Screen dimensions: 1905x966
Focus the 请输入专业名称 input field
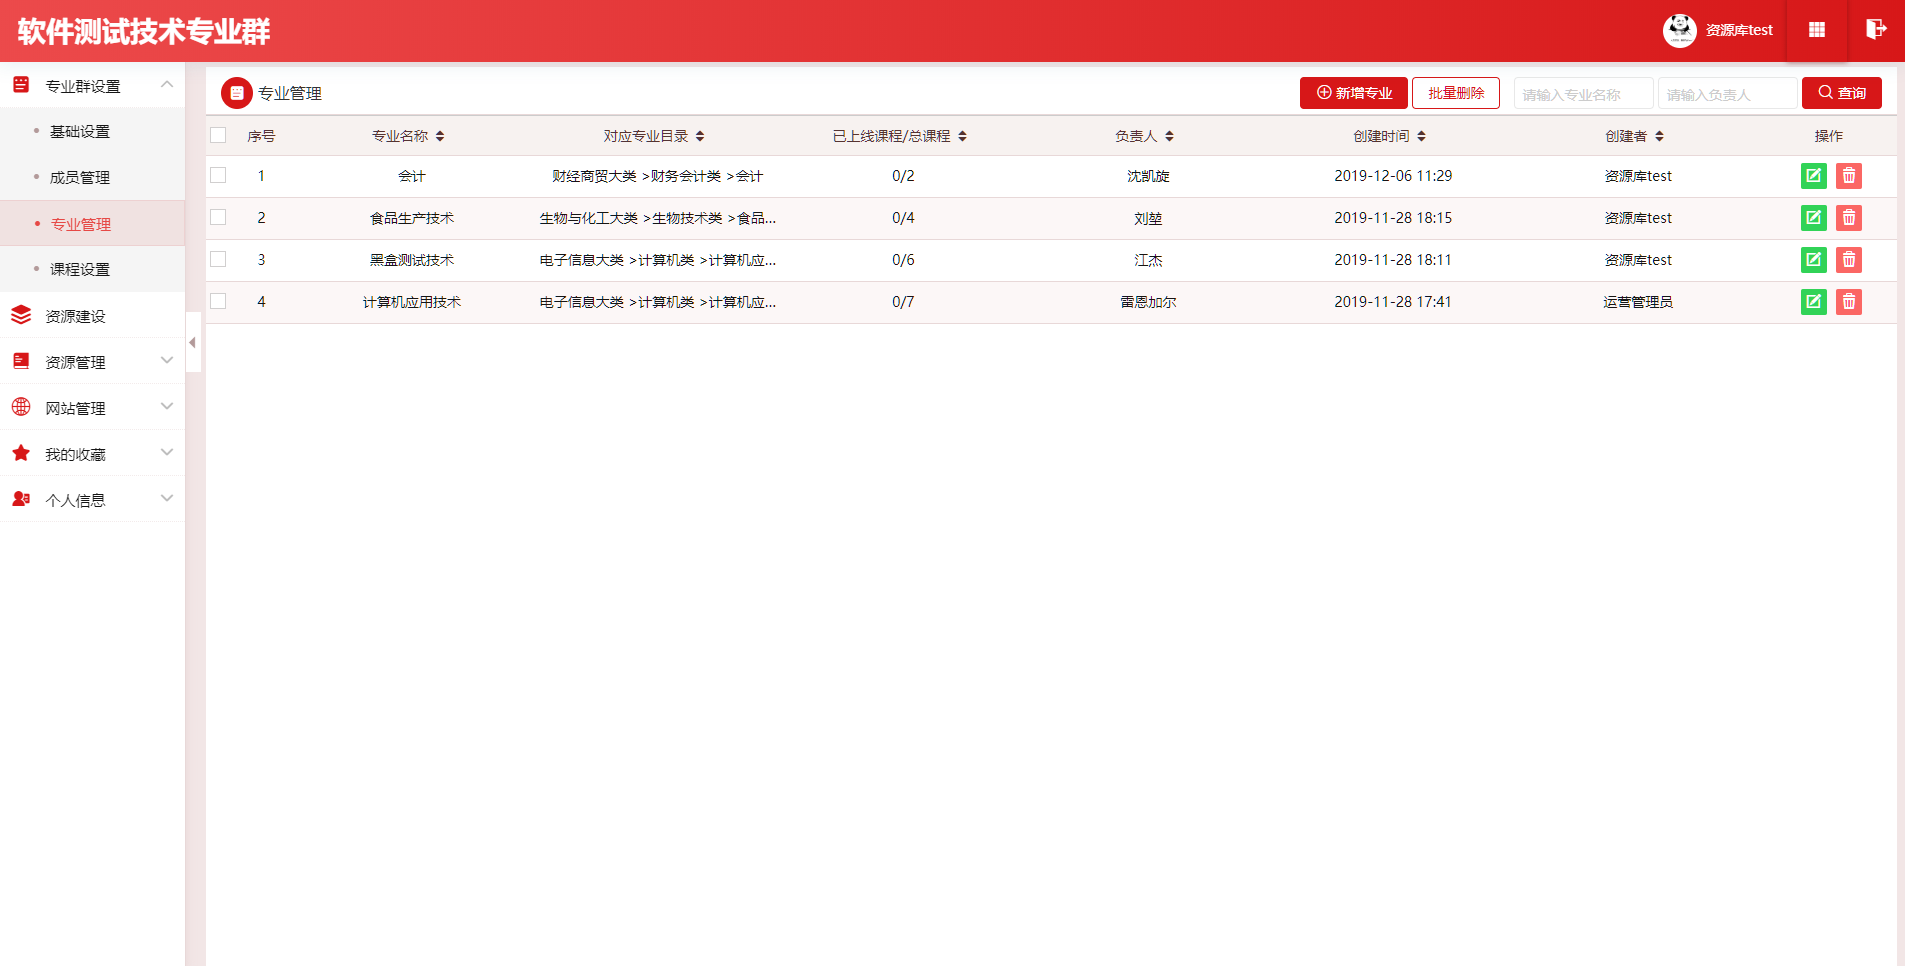[x=1584, y=93]
